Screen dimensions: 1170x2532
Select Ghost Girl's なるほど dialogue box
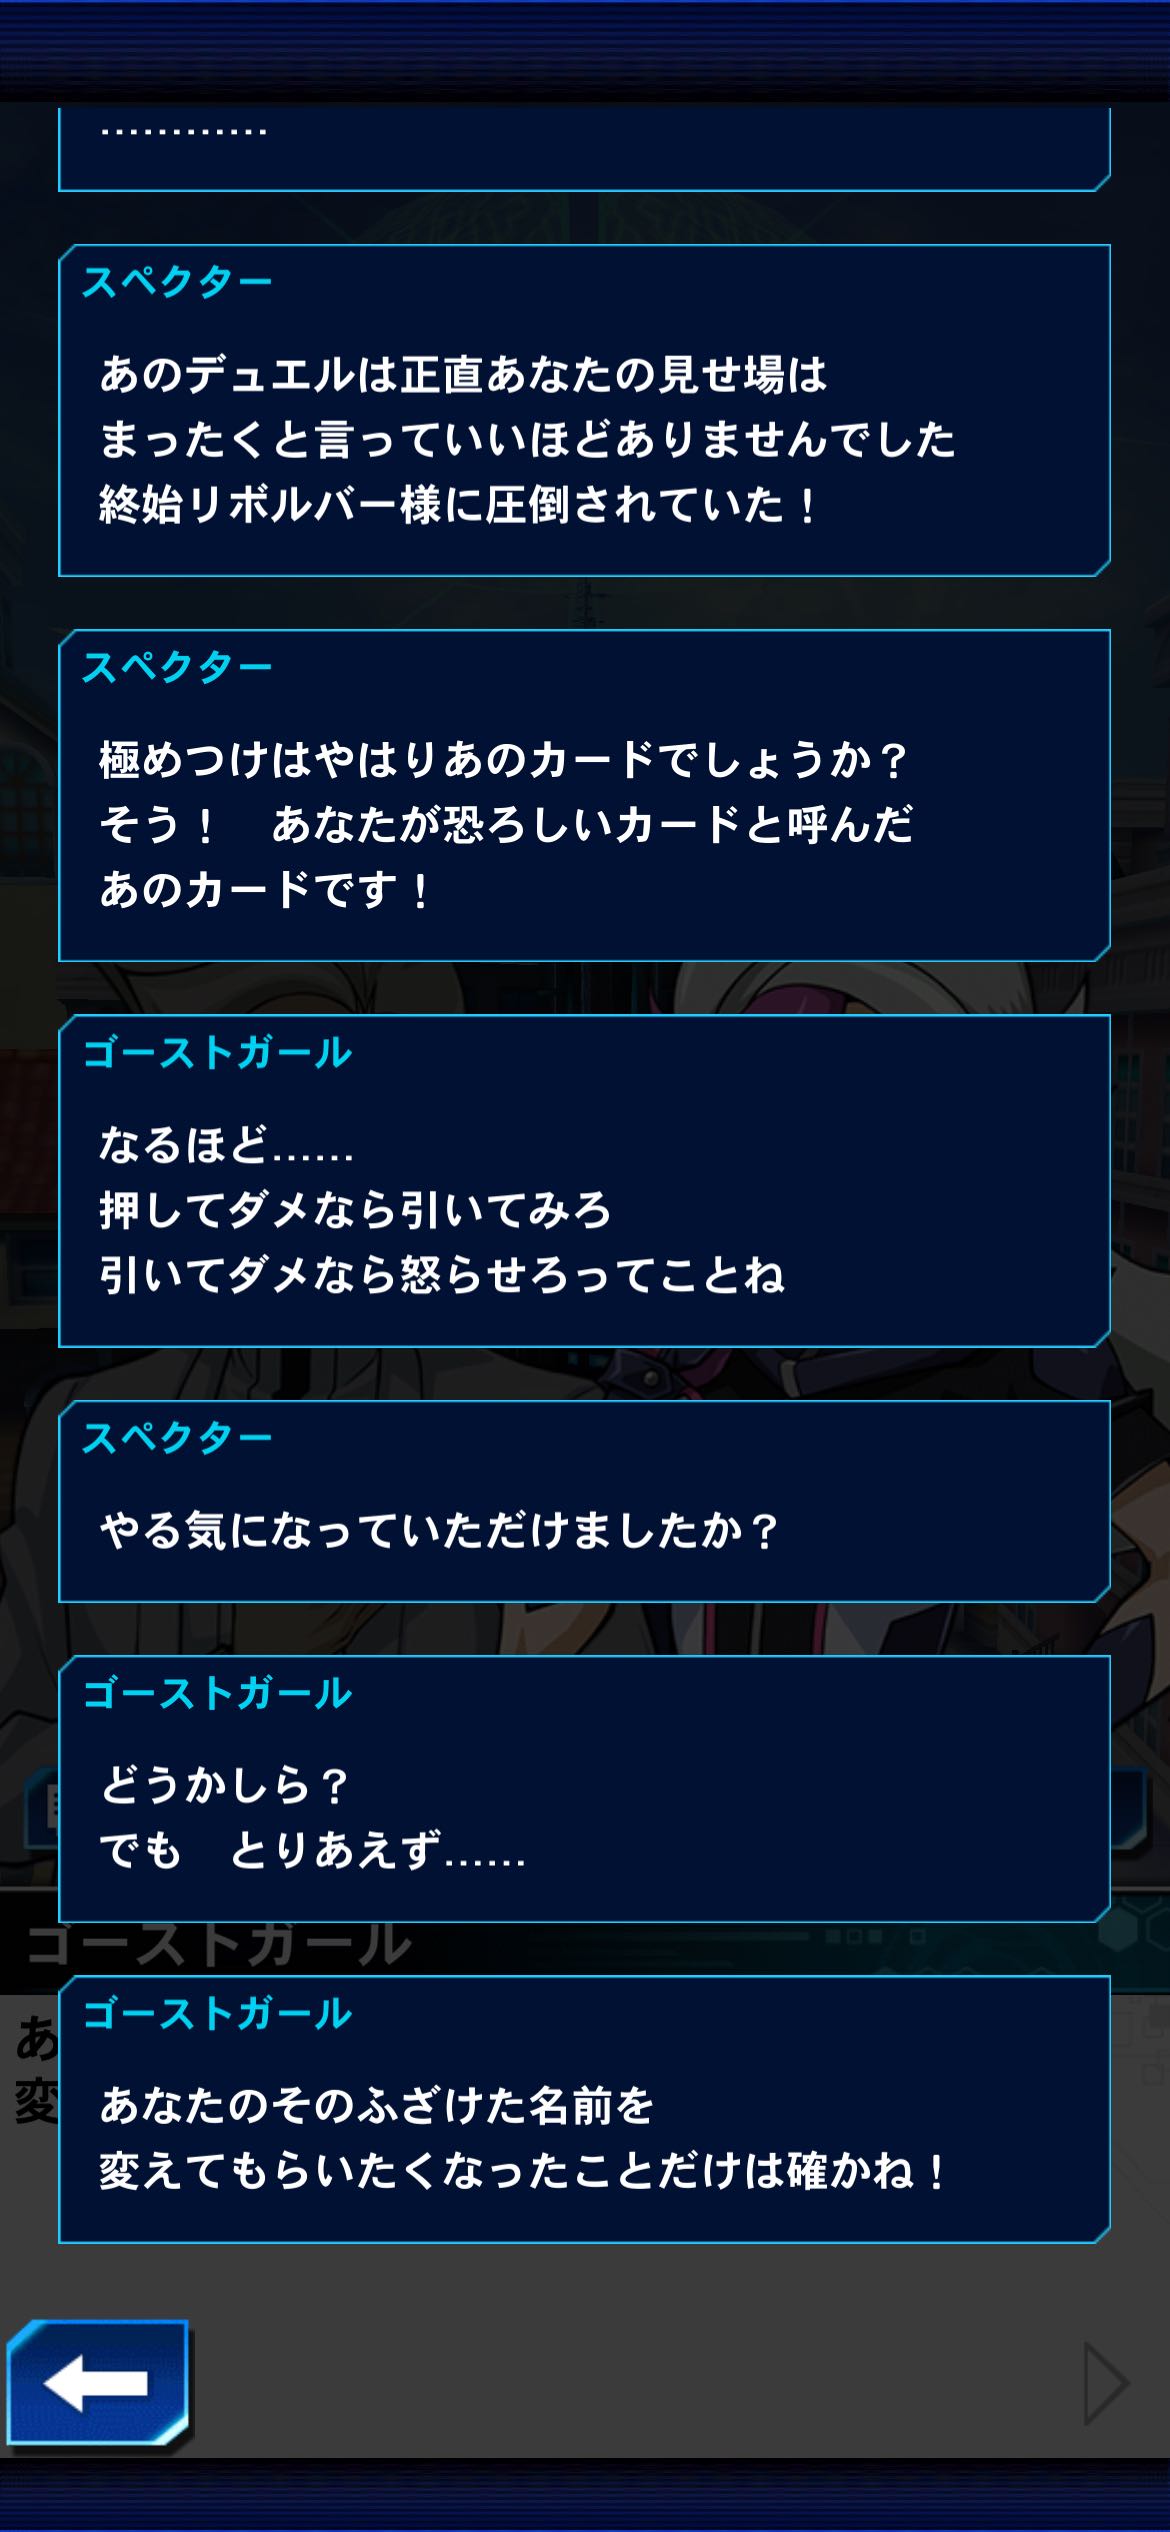pos(584,1181)
